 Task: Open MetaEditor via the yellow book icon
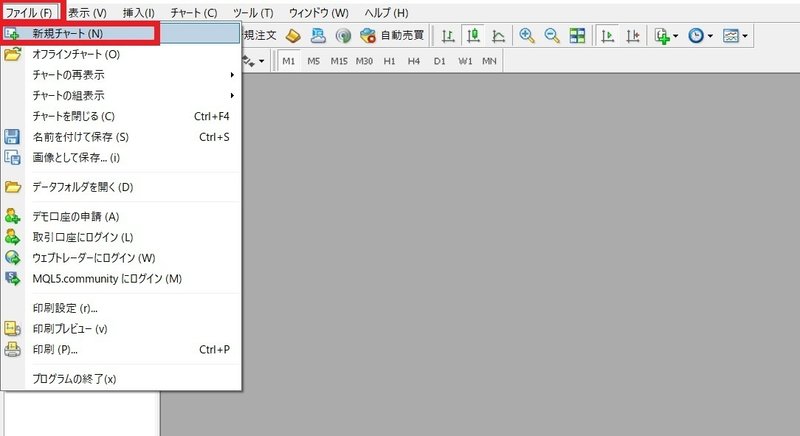point(293,36)
